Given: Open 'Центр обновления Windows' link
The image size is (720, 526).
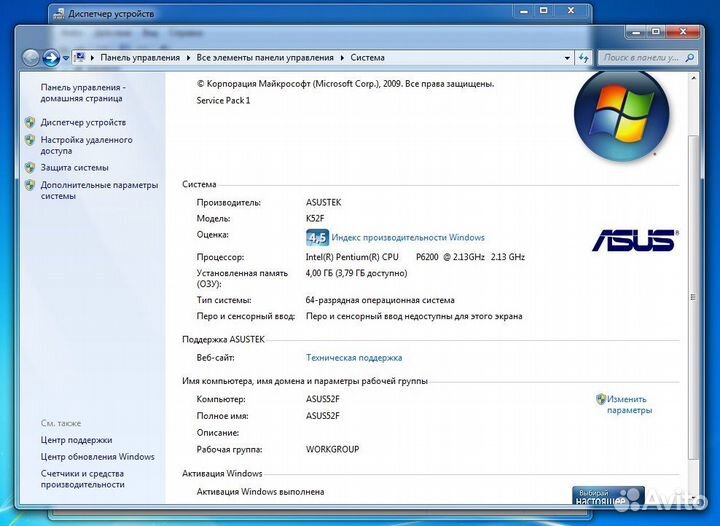Looking at the screenshot, I should click(x=97, y=457).
